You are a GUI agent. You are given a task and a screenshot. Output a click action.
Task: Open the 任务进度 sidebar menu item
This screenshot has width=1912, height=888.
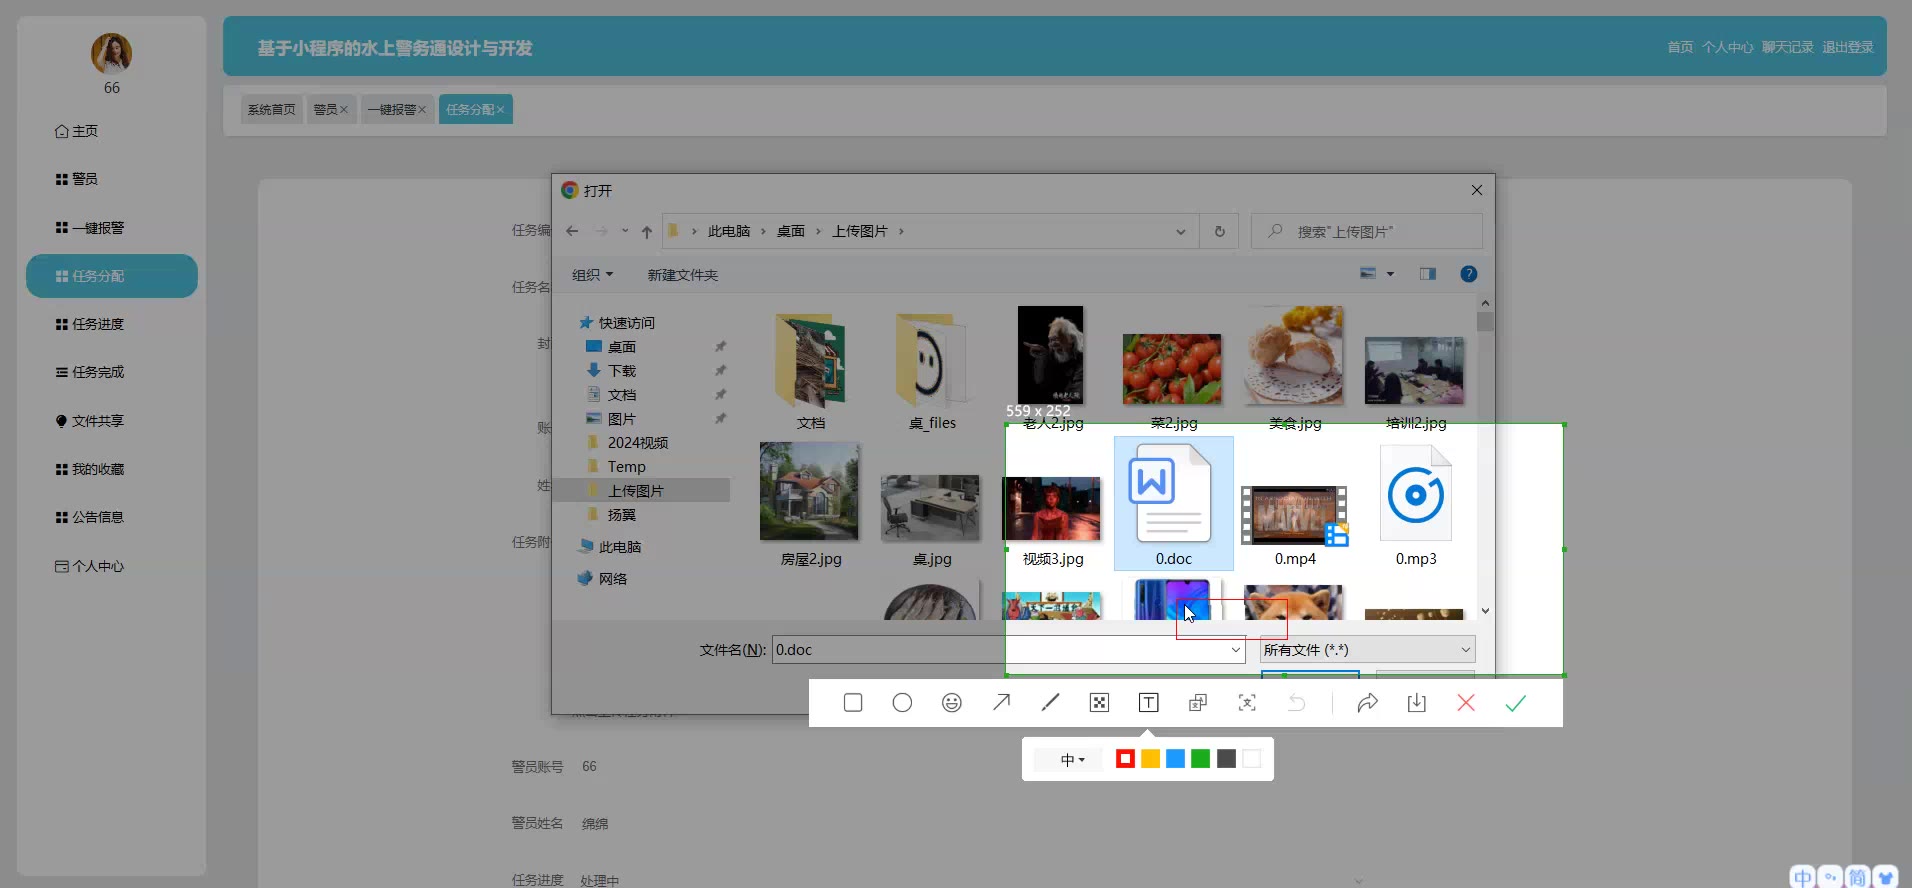98,324
